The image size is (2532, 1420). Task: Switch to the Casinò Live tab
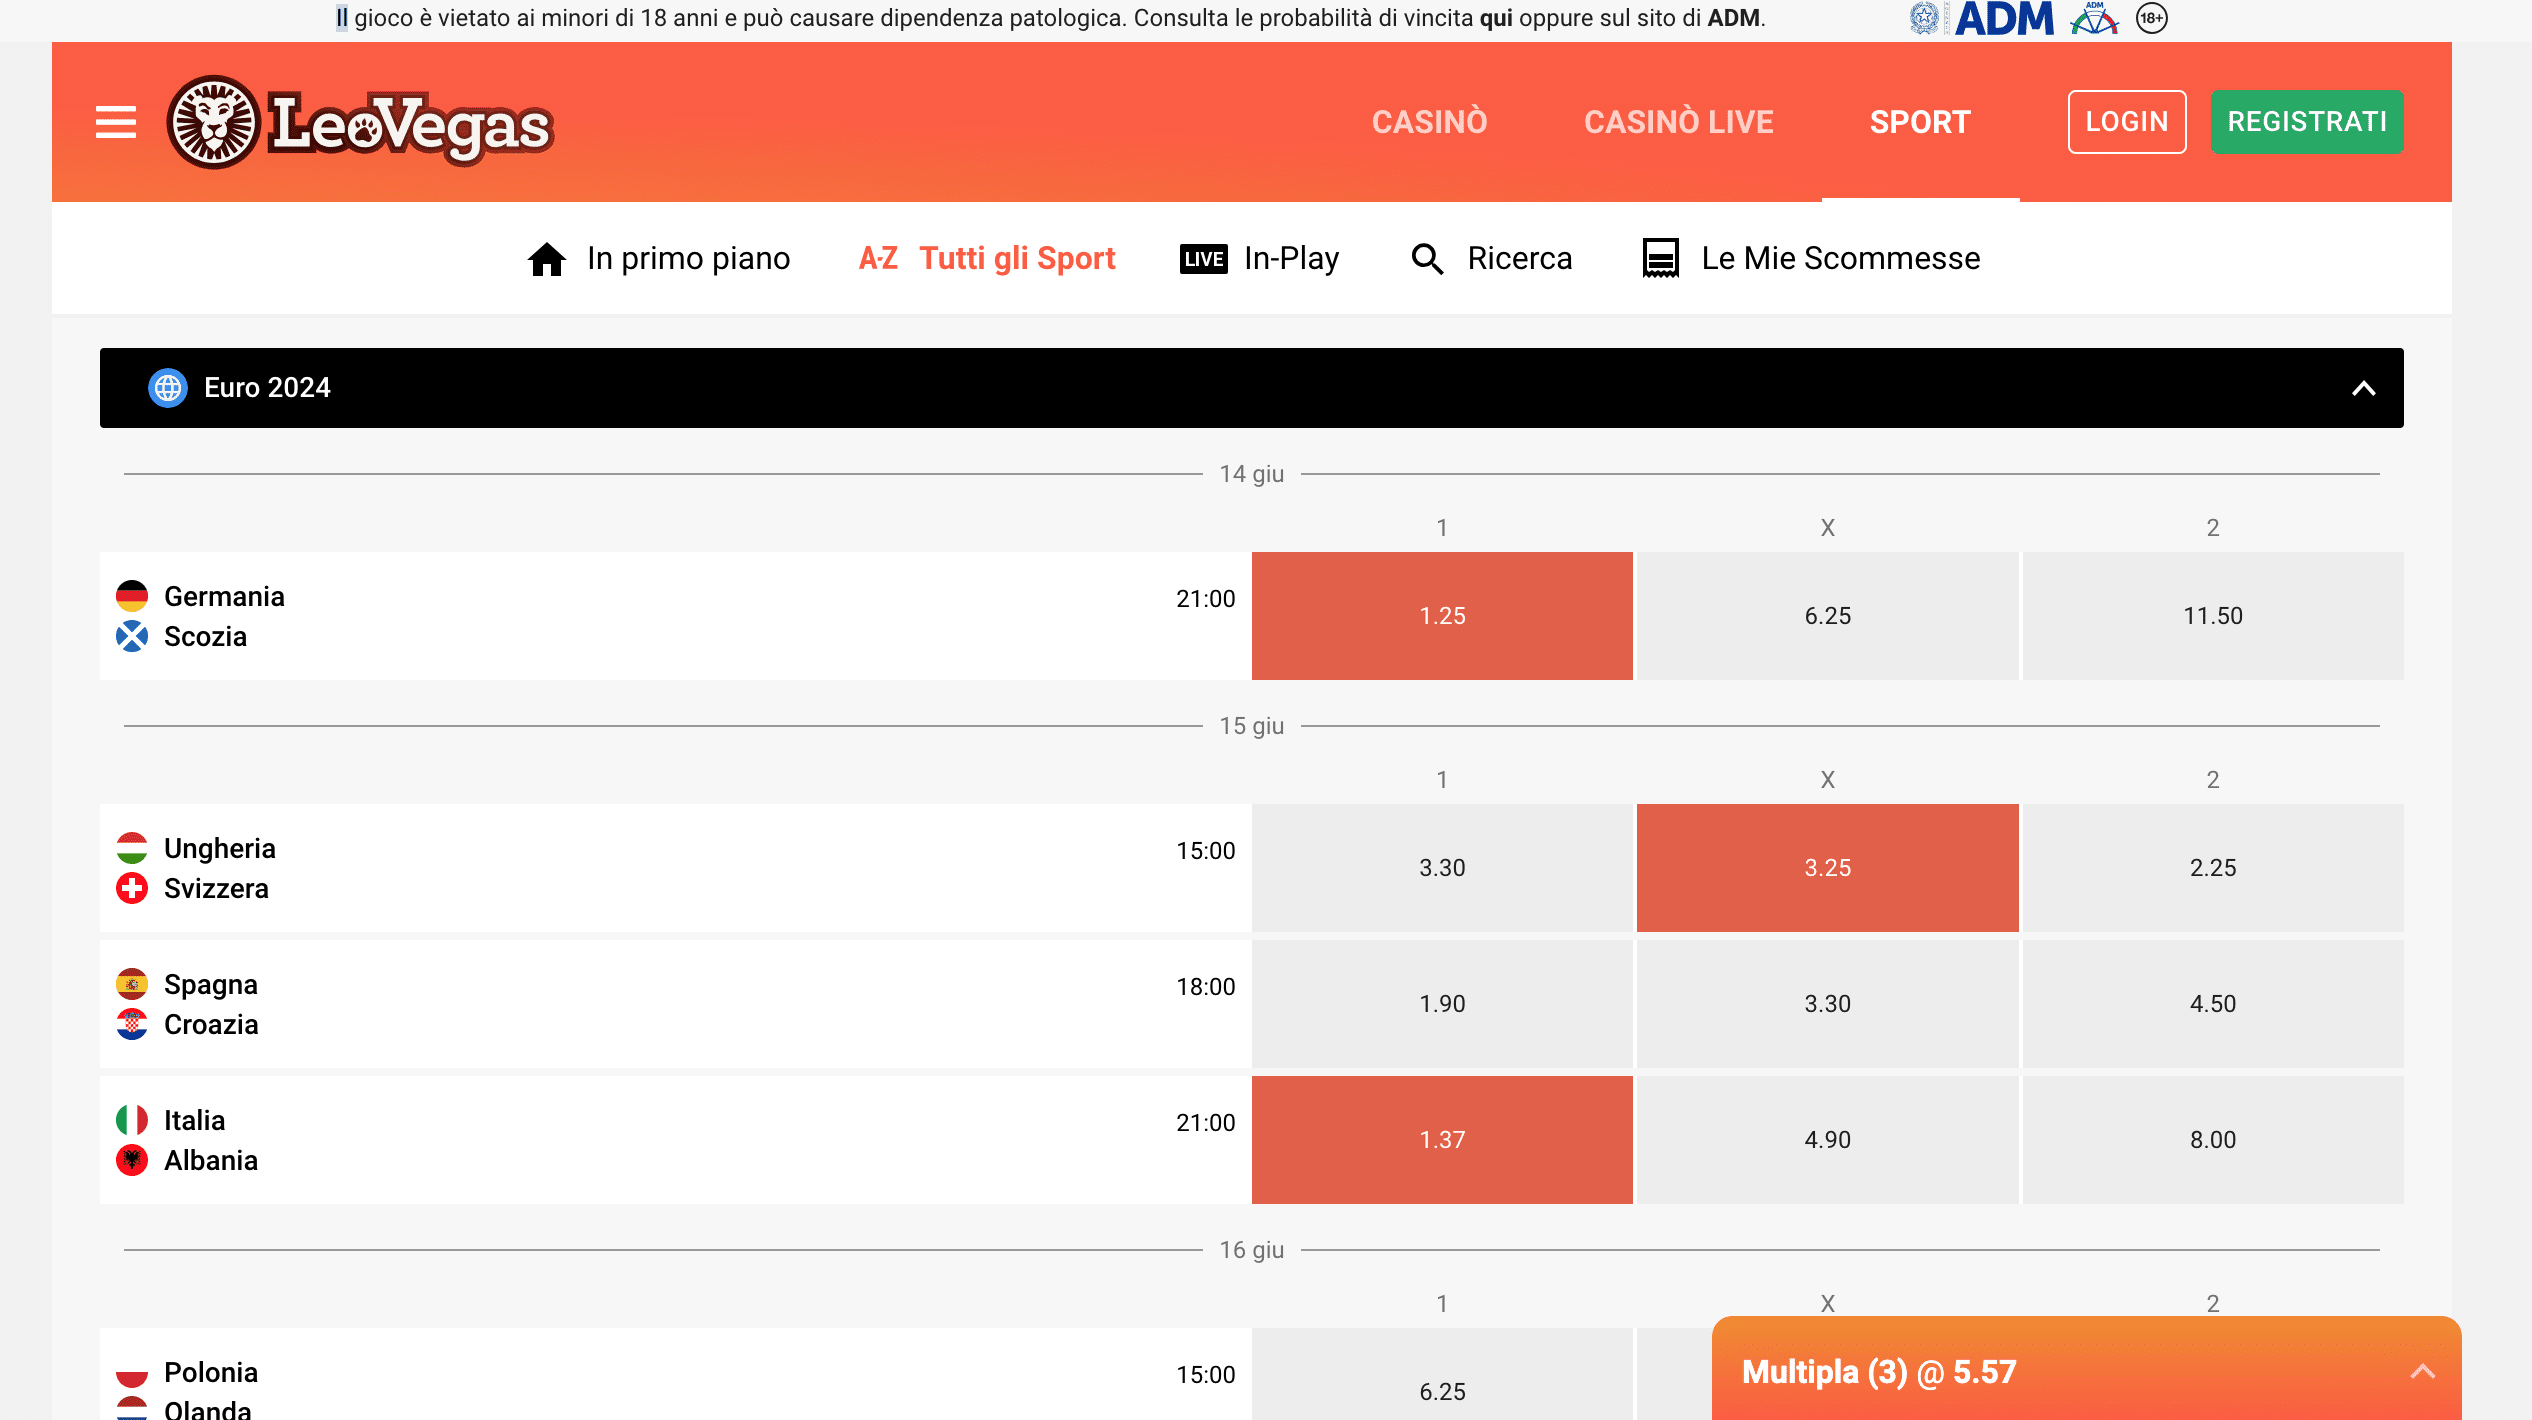[1678, 122]
